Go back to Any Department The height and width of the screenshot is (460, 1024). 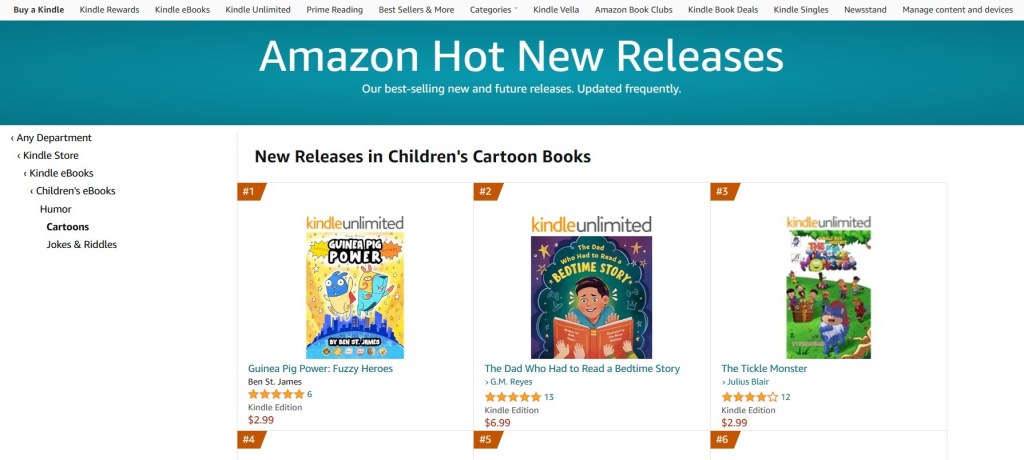click(x=52, y=138)
